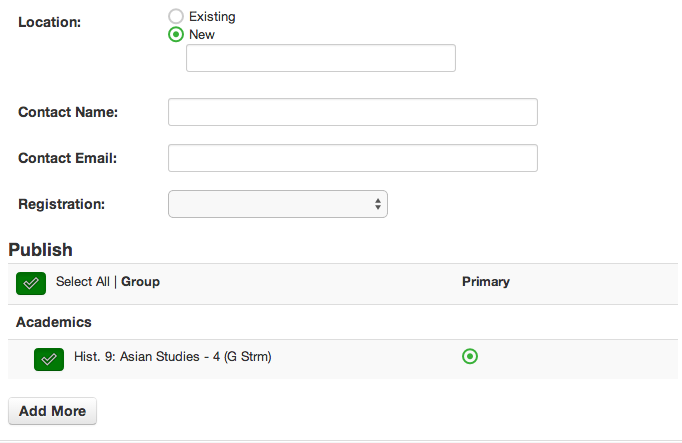Click the Select All text label
This screenshot has width=682, height=443.
pyautogui.click(x=83, y=282)
